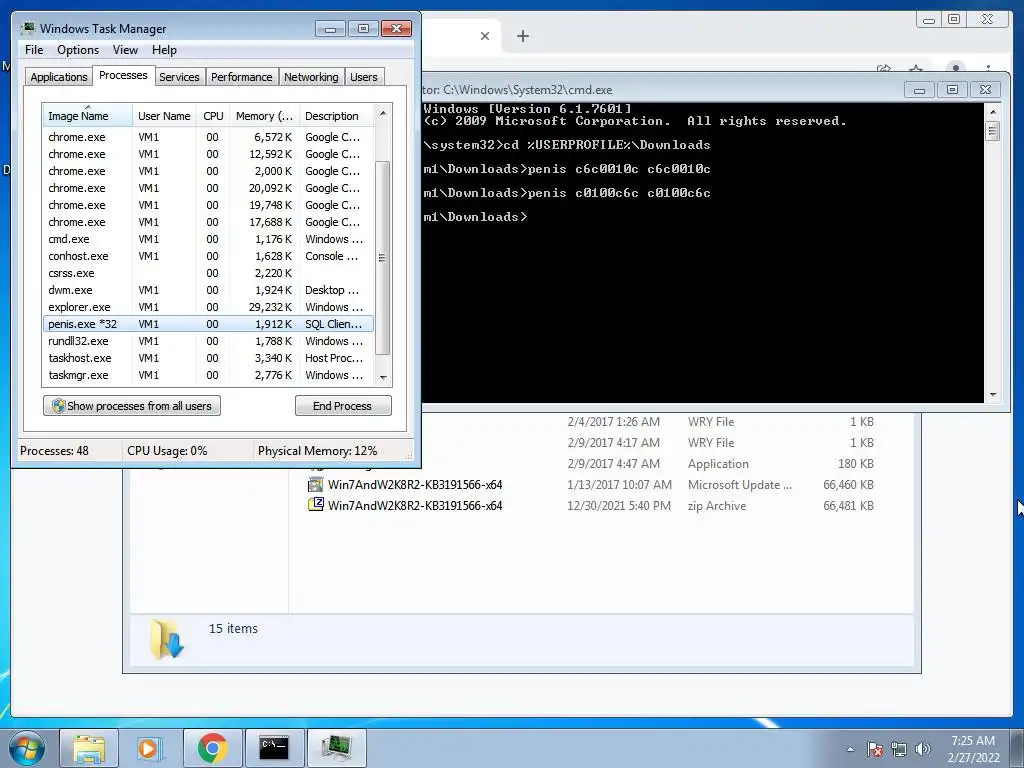The width and height of the screenshot is (1024, 768).
Task: Click the Microsoft Update package file icon
Action: (315, 484)
